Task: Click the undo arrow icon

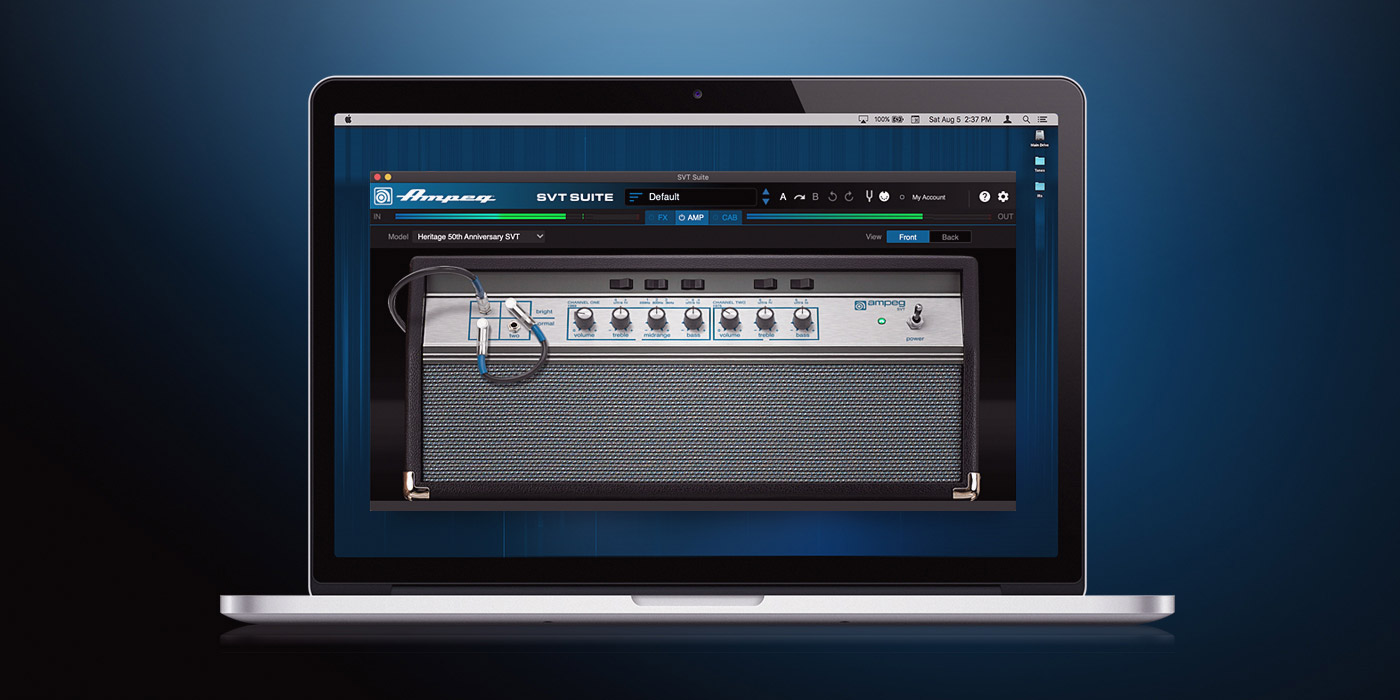Action: pos(832,197)
